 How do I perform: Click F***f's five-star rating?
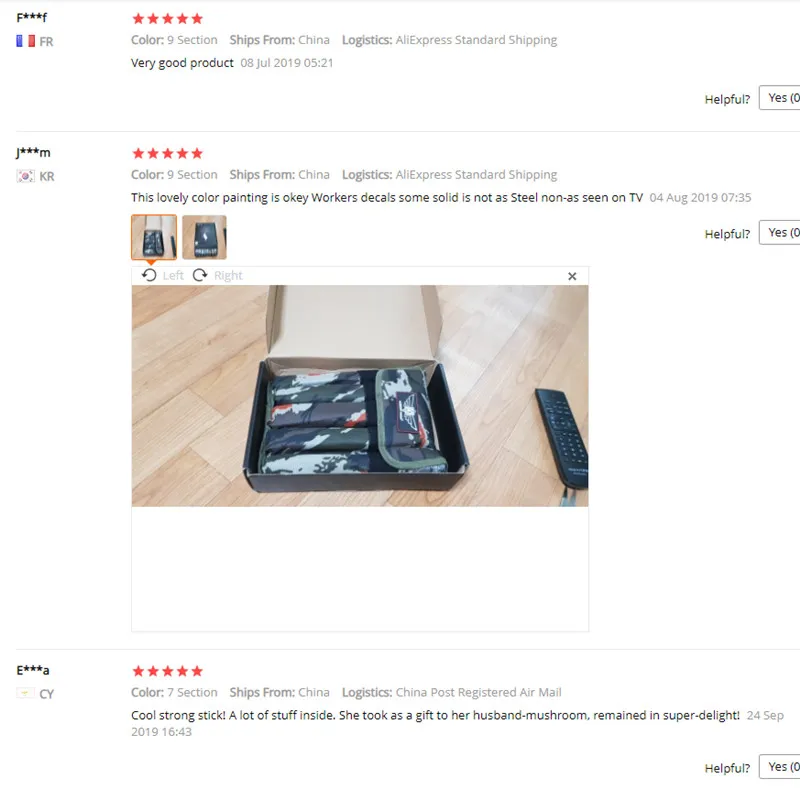coord(167,19)
